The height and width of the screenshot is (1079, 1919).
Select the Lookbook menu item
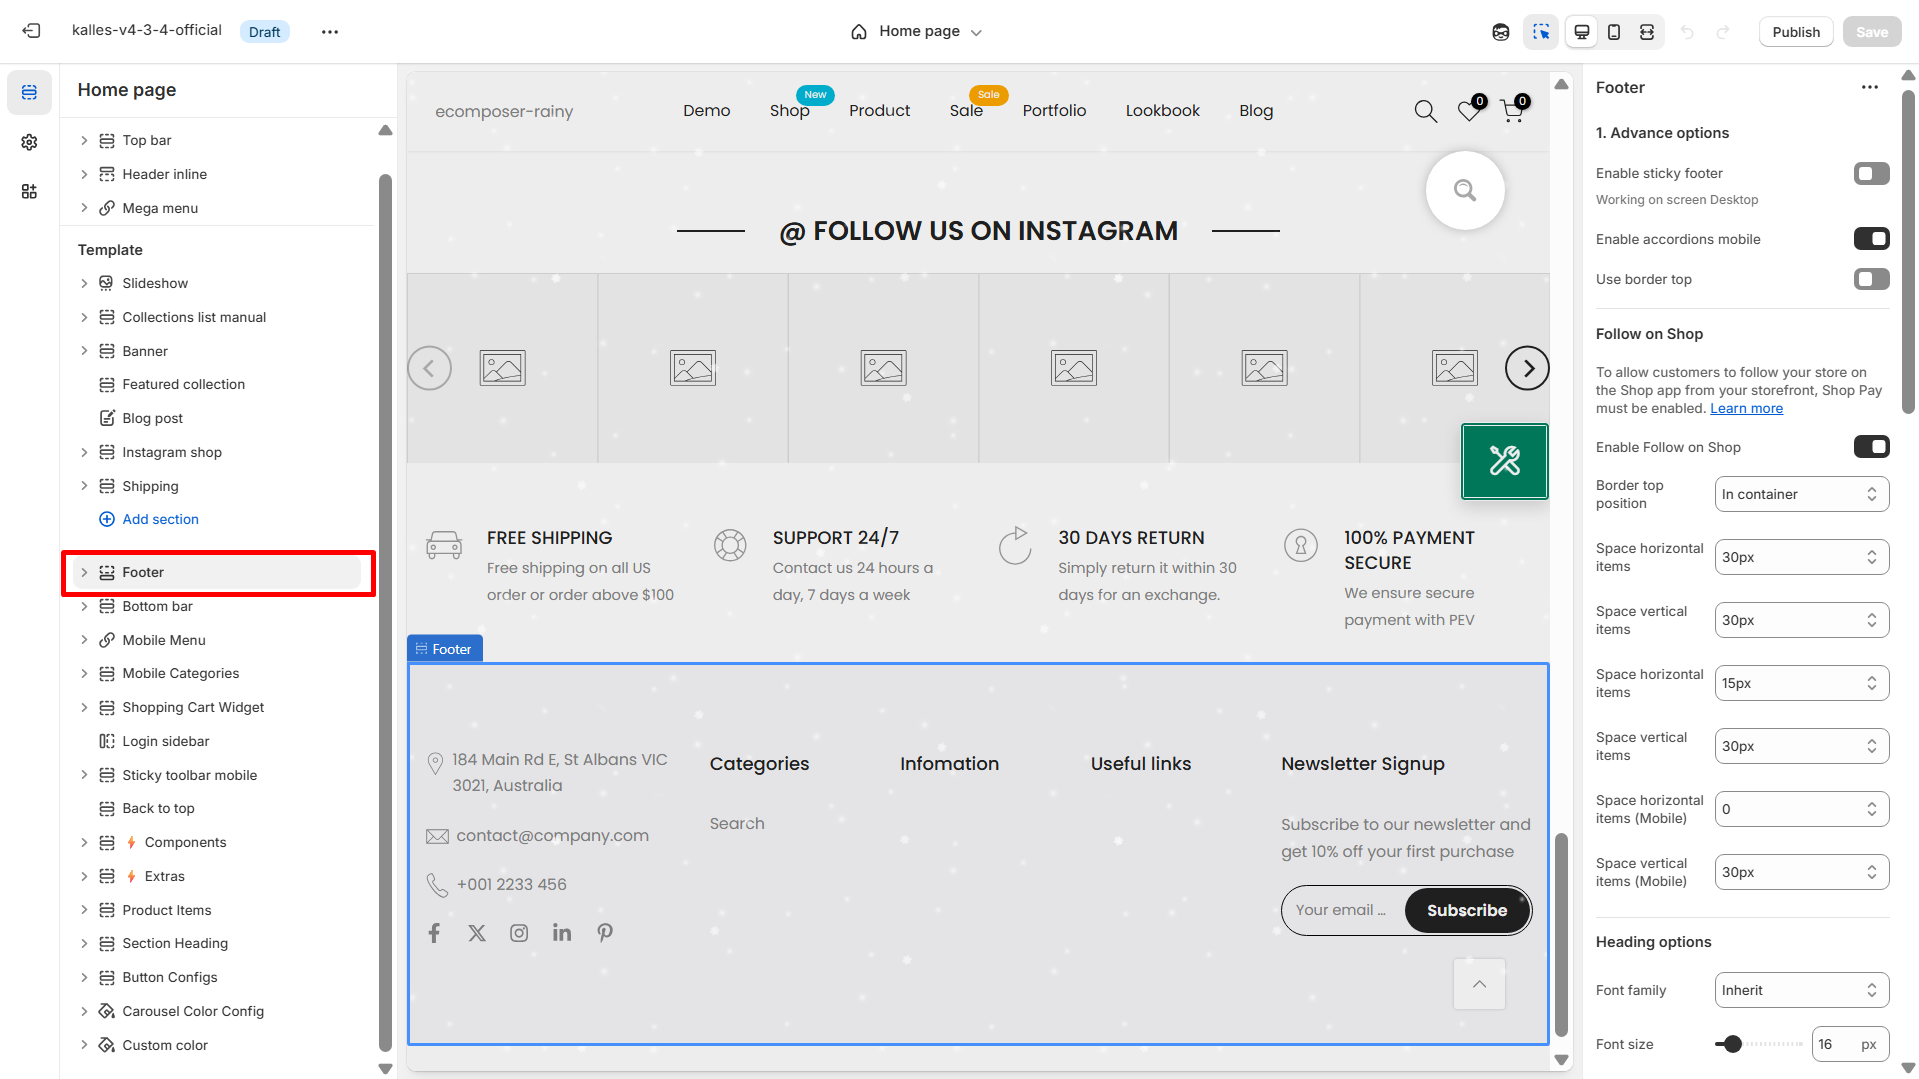(x=1162, y=110)
